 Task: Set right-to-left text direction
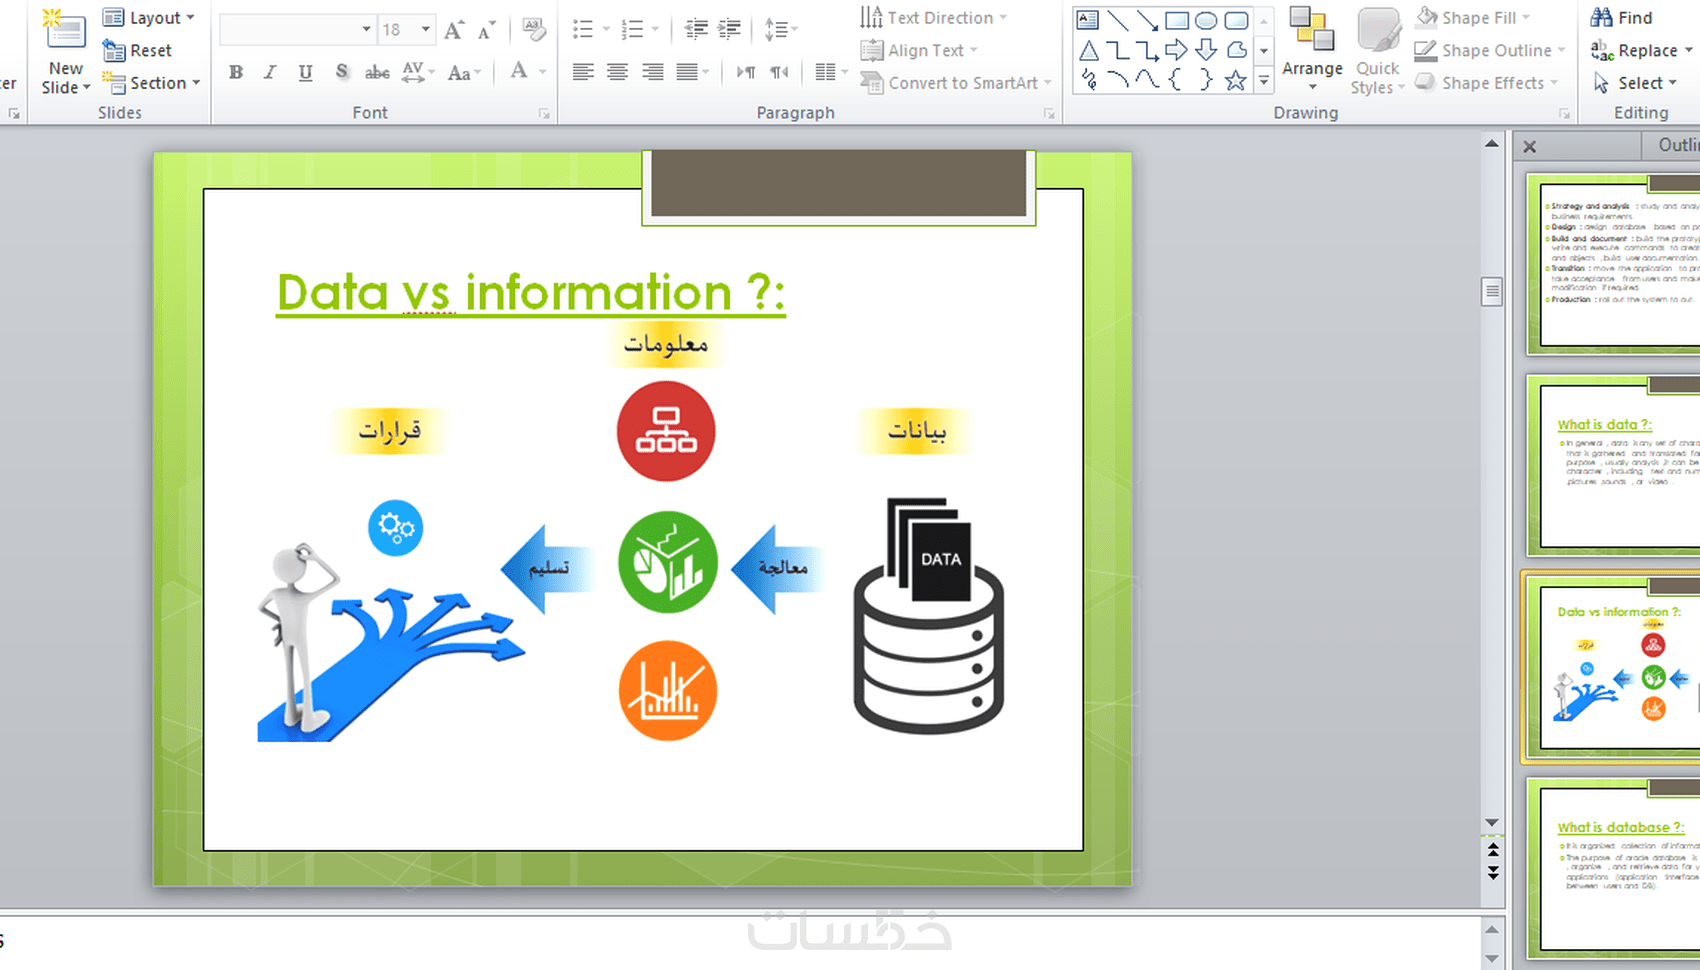(779, 72)
